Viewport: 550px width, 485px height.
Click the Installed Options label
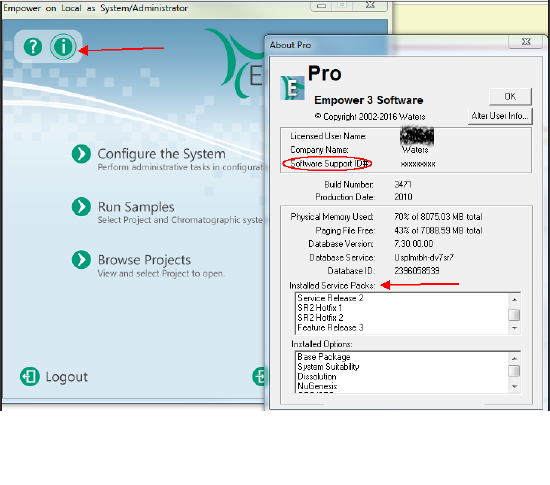pyautogui.click(x=322, y=344)
